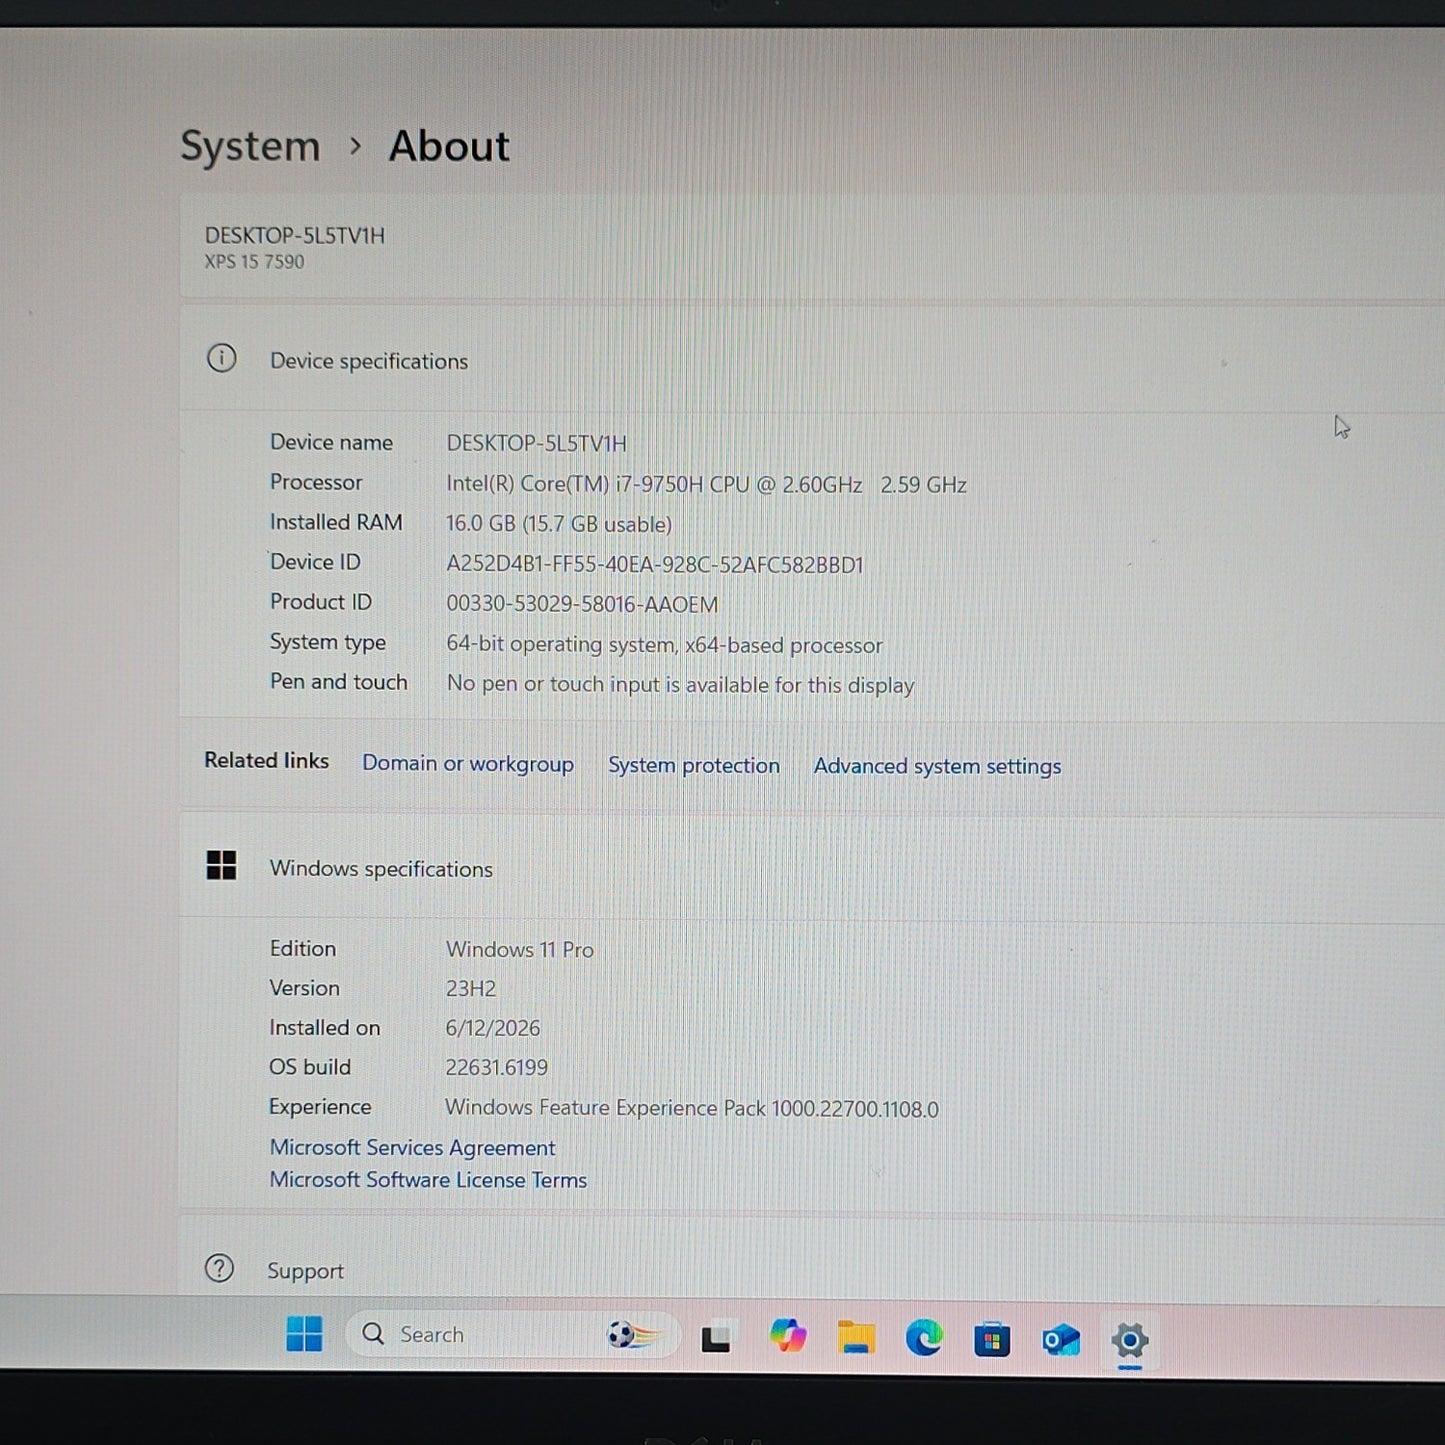Click Experience value Windows Feature Experience Pack
This screenshot has width=1445, height=1445.
pyautogui.click(x=692, y=1109)
